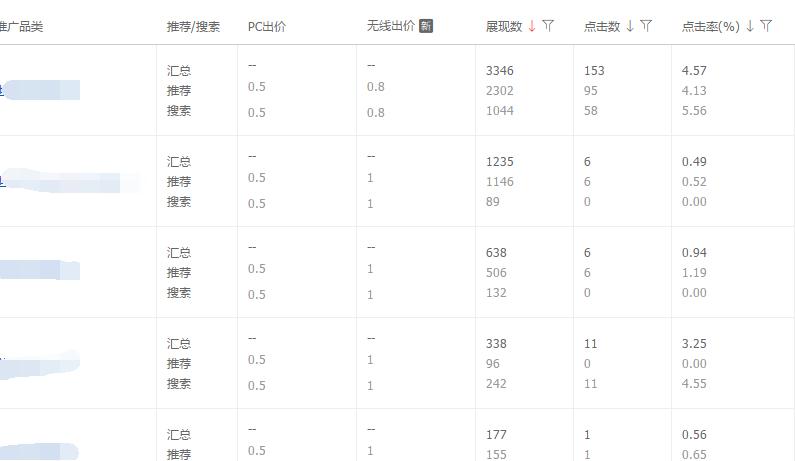Image resolution: width=795 pixels, height=461 pixels.
Task: Select the 153 clicks cell
Action: pyautogui.click(x=594, y=70)
